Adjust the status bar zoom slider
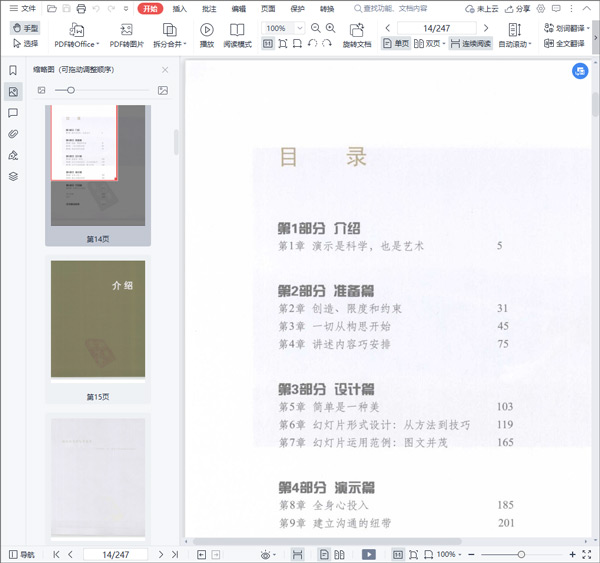 pos(521,554)
